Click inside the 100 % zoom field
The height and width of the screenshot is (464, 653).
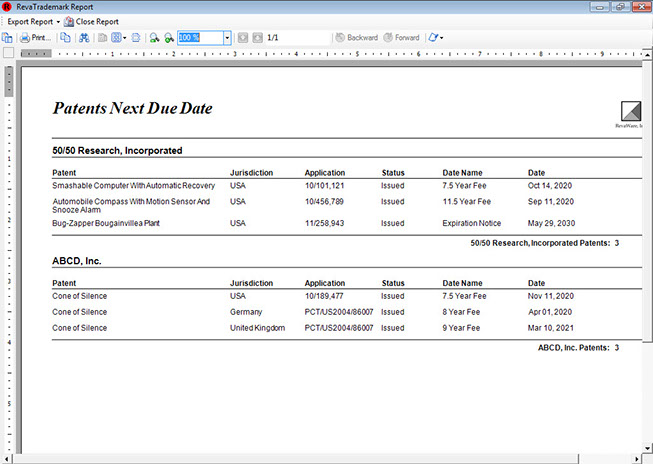click(x=200, y=38)
